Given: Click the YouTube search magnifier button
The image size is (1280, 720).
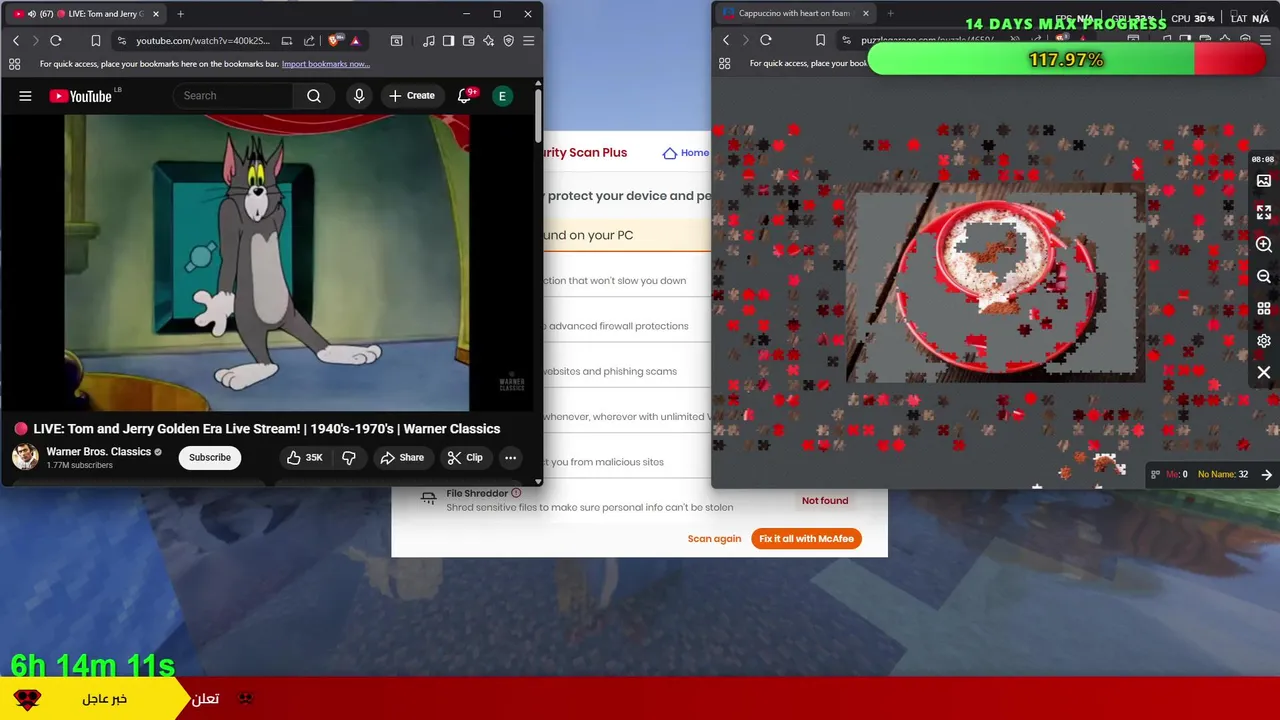Looking at the screenshot, I should point(314,96).
